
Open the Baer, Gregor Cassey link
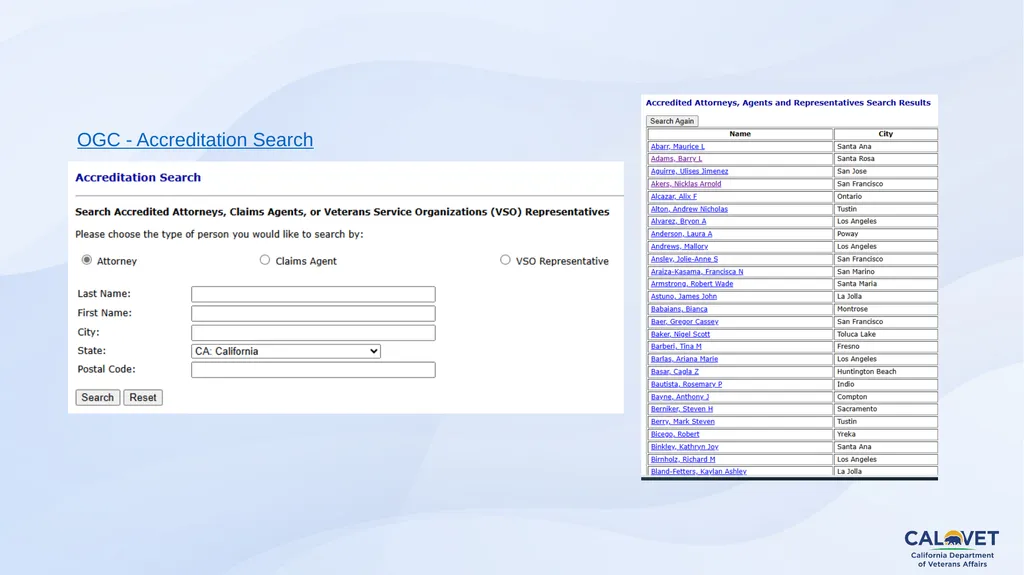[x=684, y=321]
